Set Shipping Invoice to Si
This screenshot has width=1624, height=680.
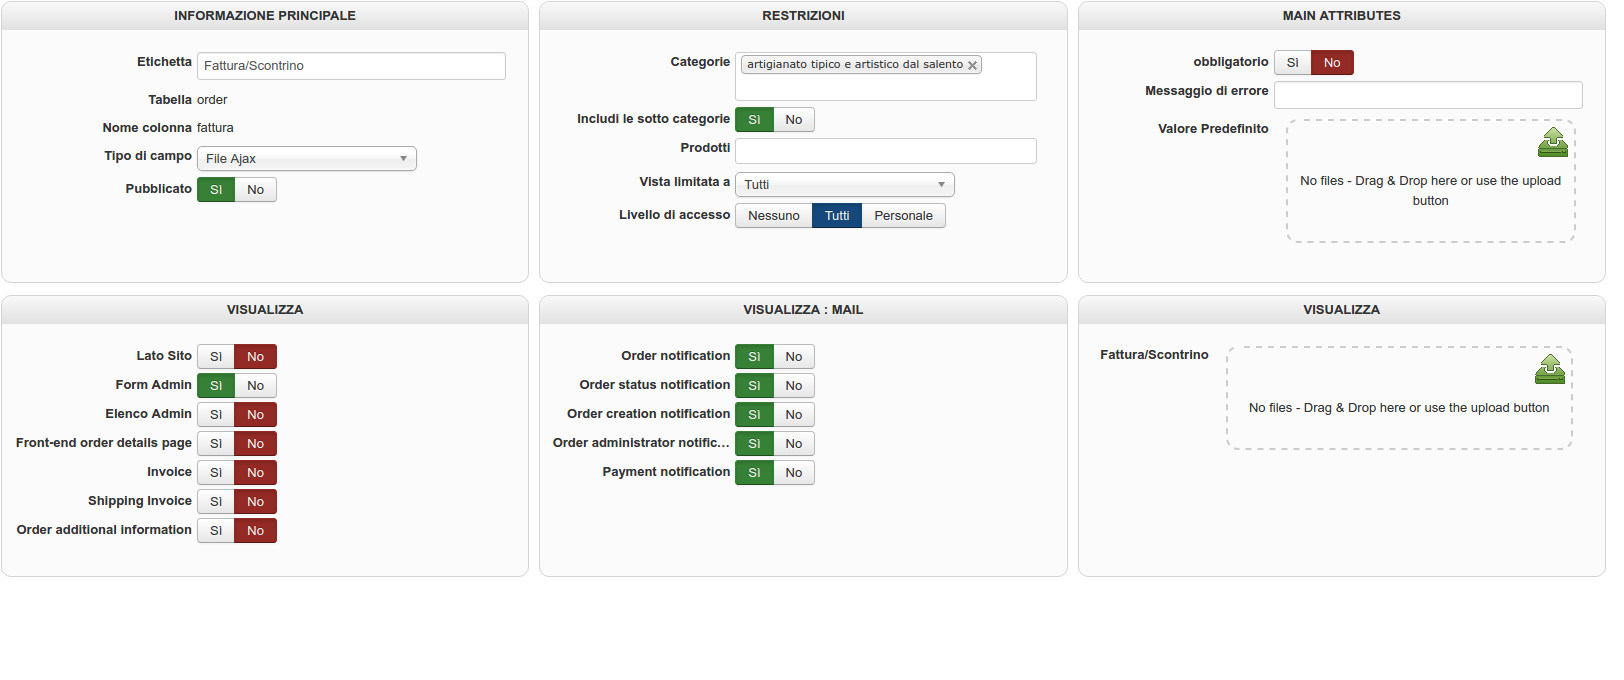pyautogui.click(x=216, y=502)
